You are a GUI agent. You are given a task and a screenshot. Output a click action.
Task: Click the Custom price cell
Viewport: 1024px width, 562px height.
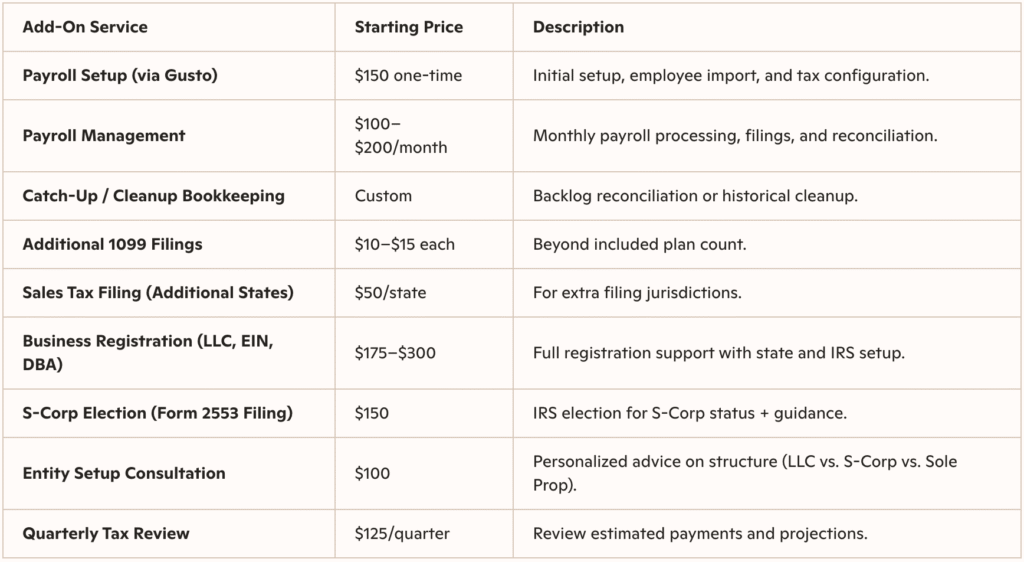(x=383, y=196)
